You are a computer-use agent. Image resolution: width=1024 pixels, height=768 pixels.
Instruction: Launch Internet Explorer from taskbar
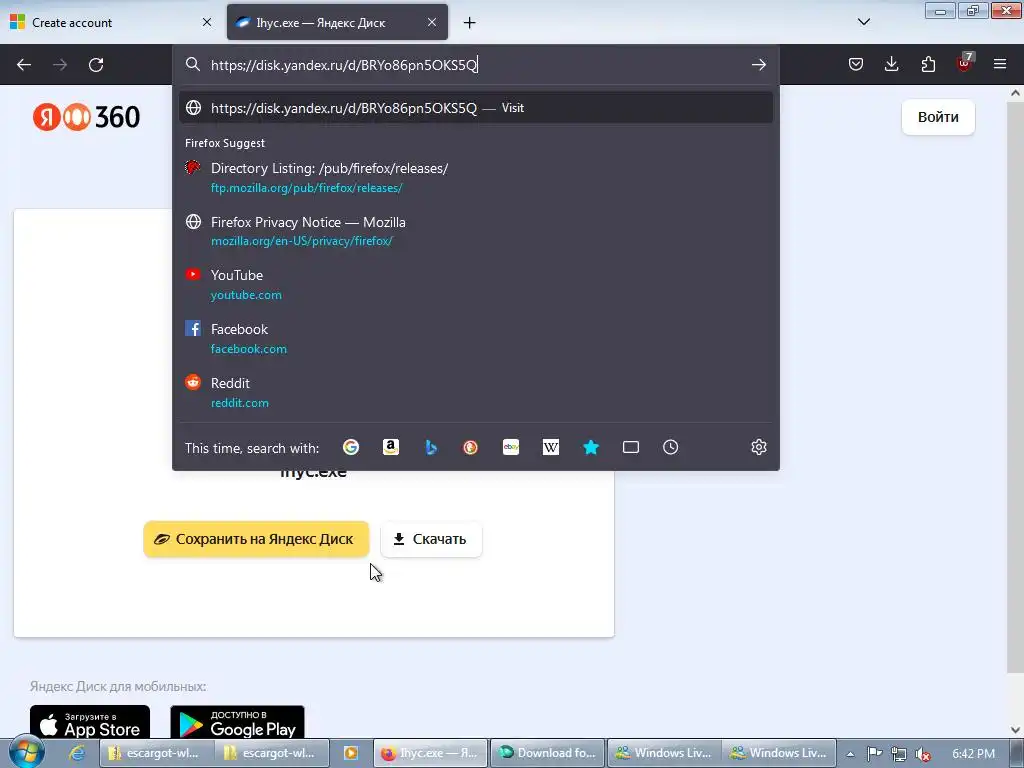76,753
